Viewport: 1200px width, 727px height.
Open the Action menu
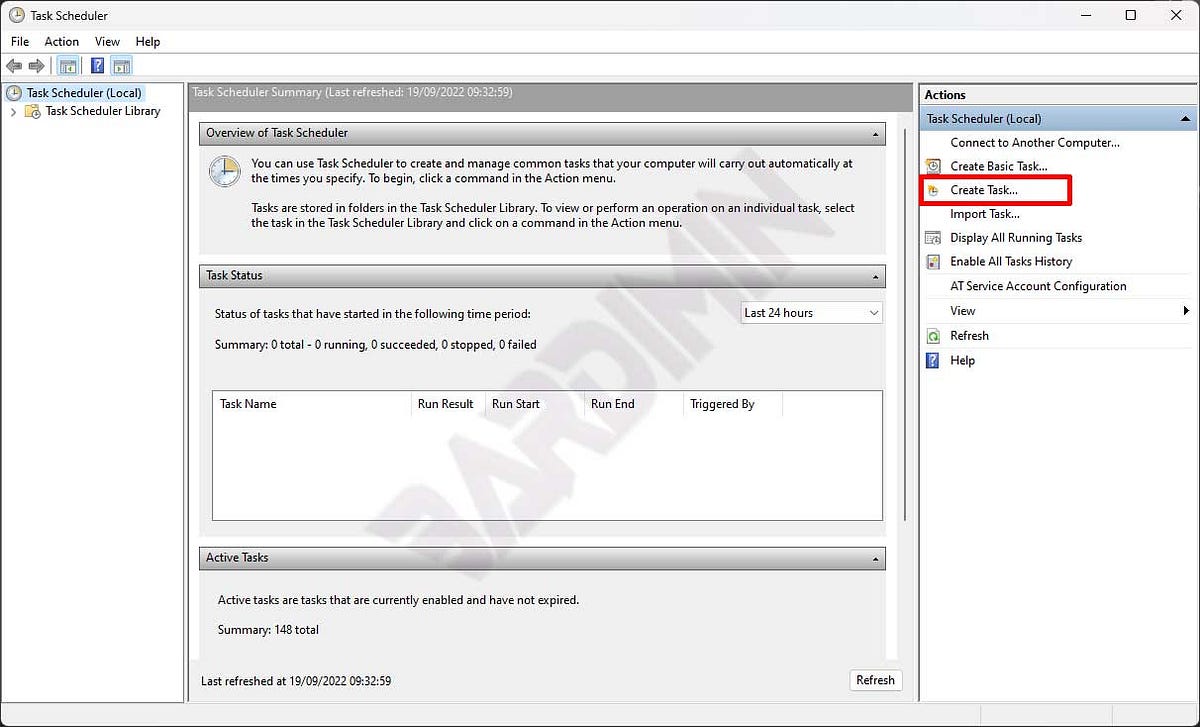(61, 41)
